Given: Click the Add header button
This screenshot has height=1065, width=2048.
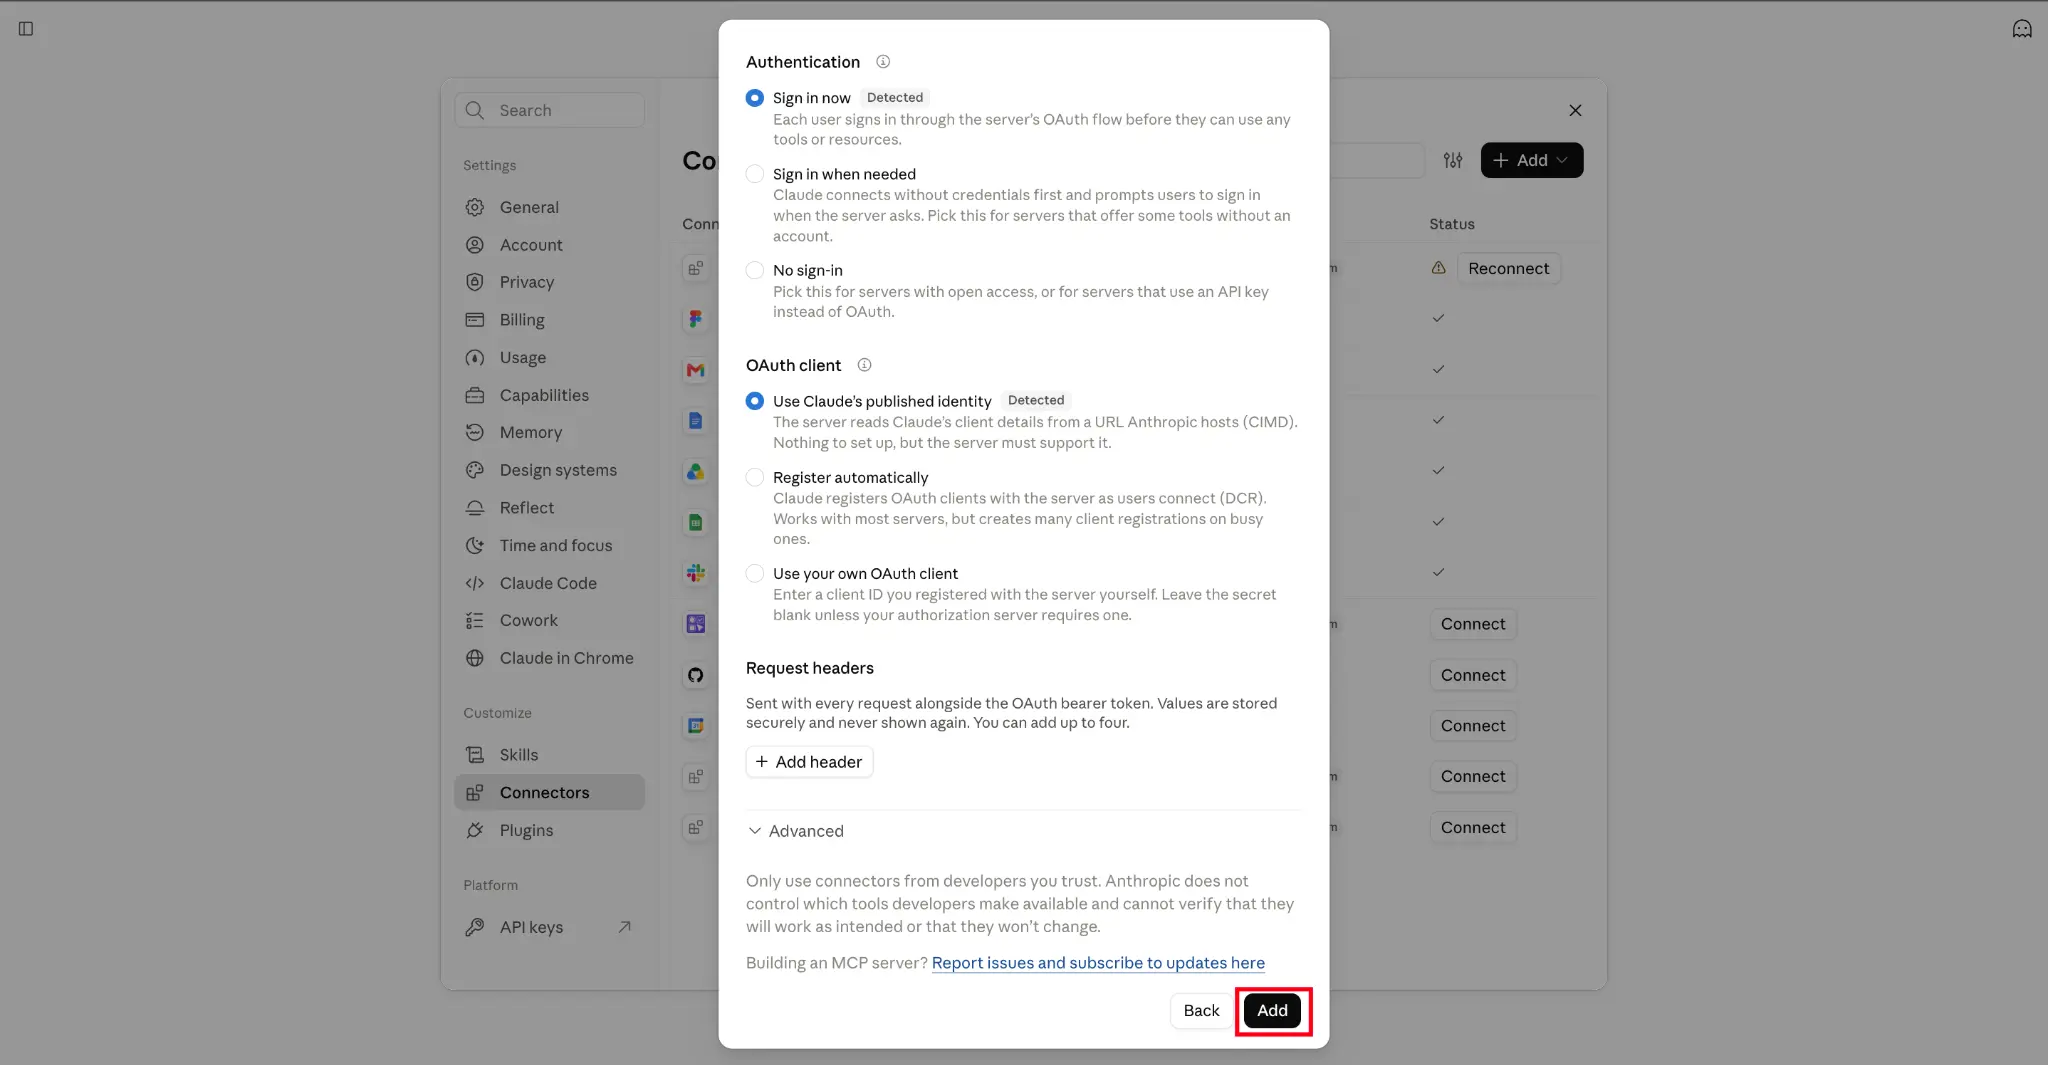Looking at the screenshot, I should (809, 762).
